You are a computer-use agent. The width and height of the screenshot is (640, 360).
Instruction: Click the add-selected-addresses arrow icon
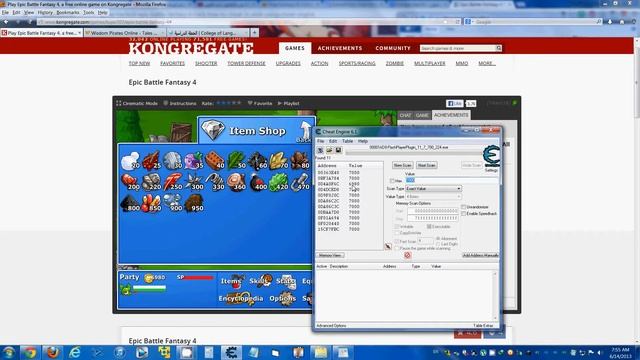[x=388, y=246]
